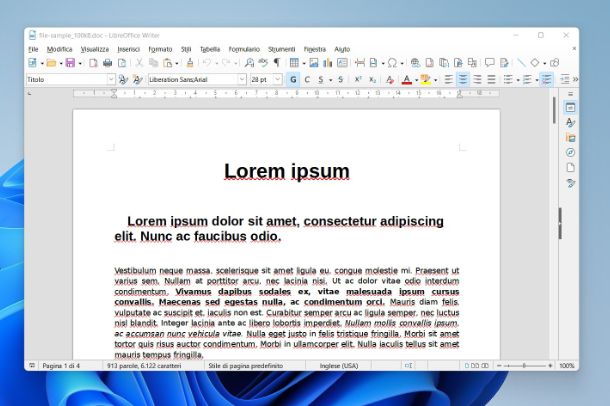
Task: Open the Save button dropdown arrow
Action: tap(80, 63)
